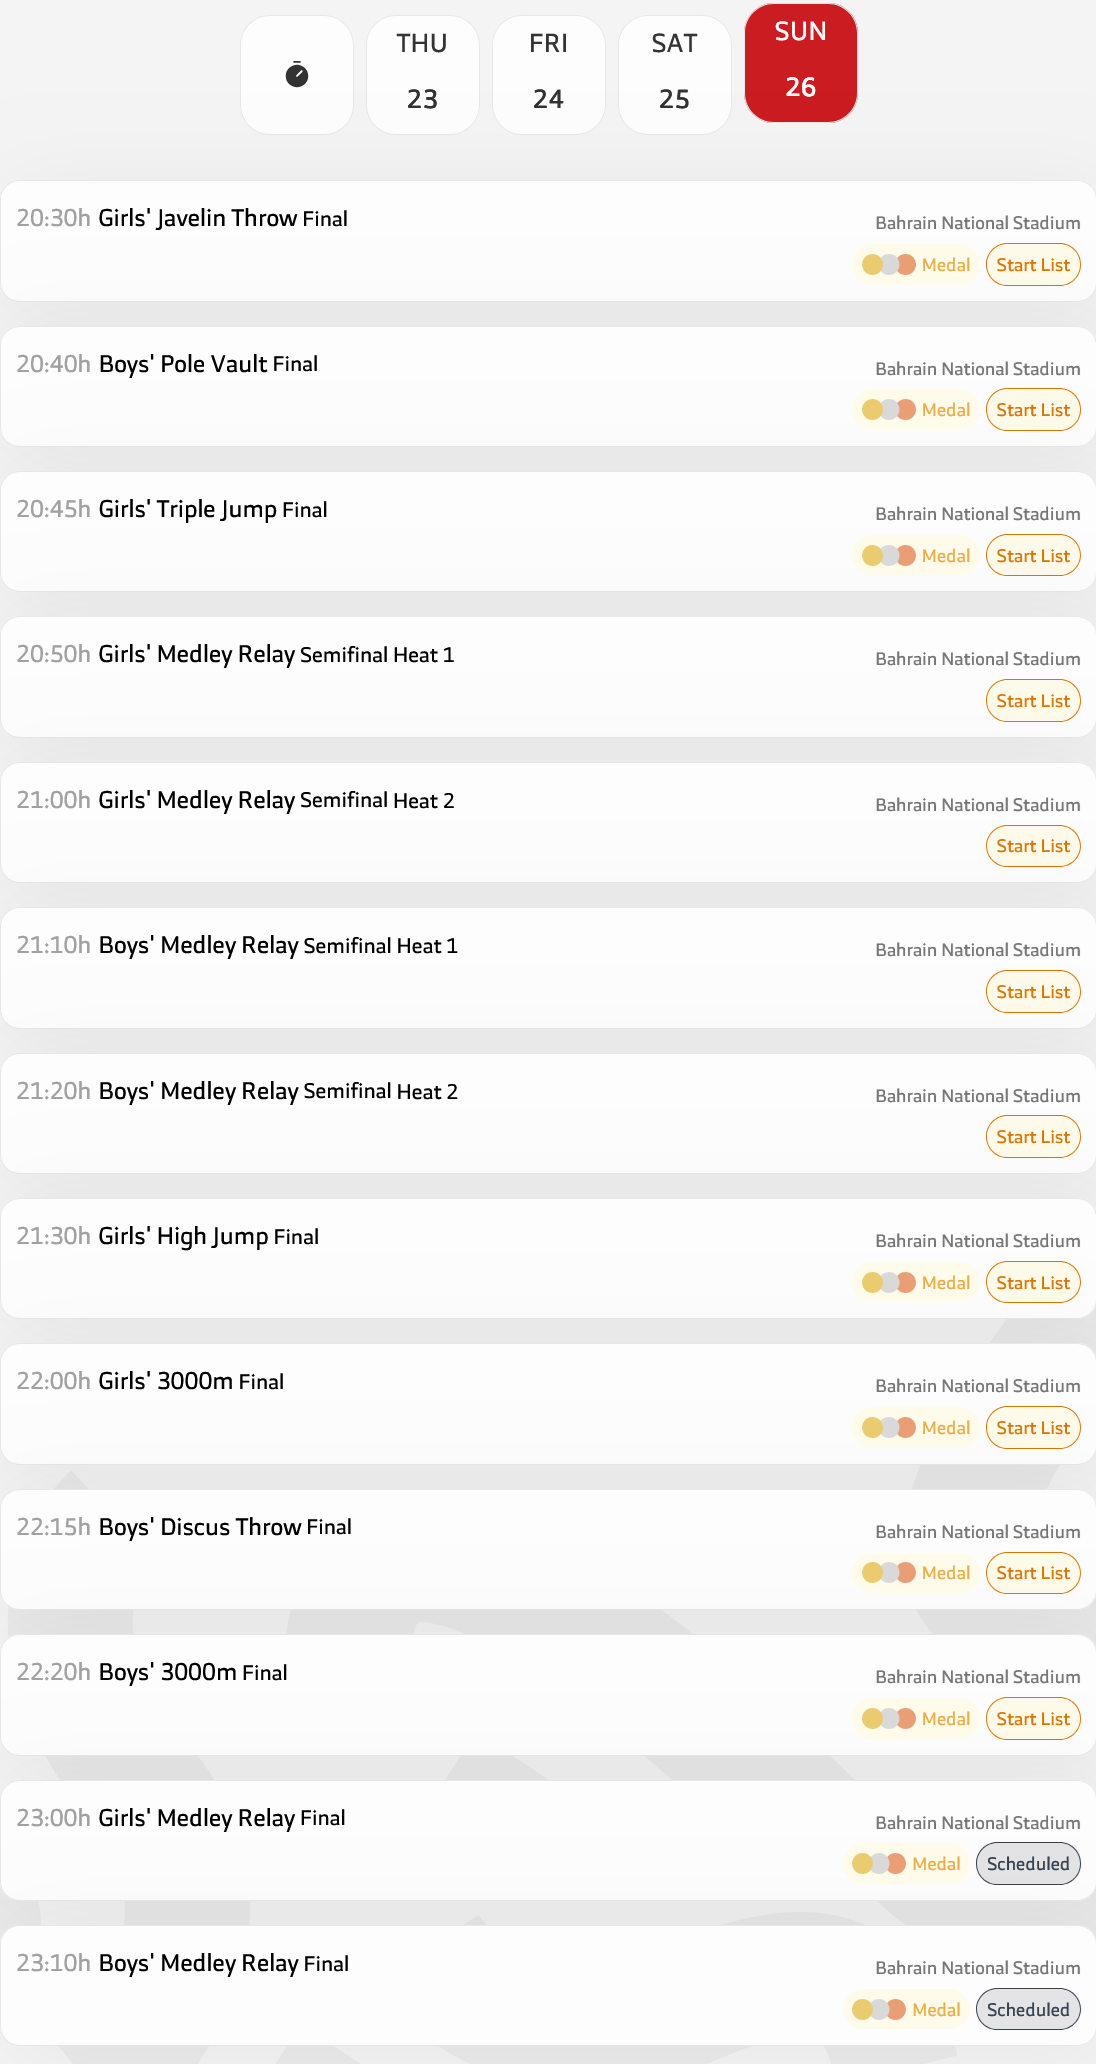Select the THU 23 date tab
Image resolution: width=1096 pixels, height=2064 pixels.
422,75
